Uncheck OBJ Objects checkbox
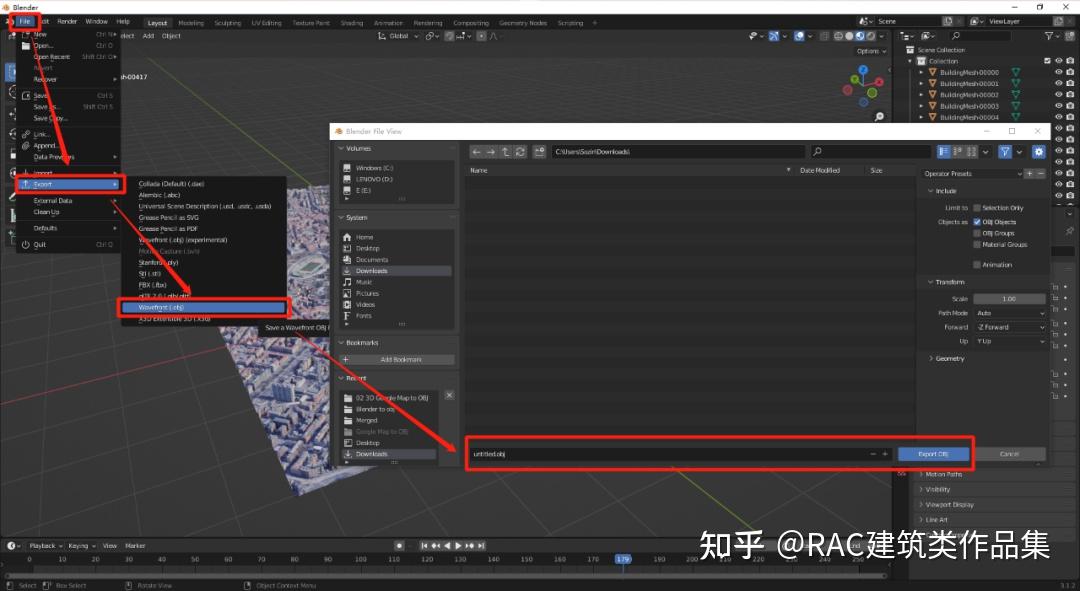The image size is (1080, 591). (x=977, y=222)
